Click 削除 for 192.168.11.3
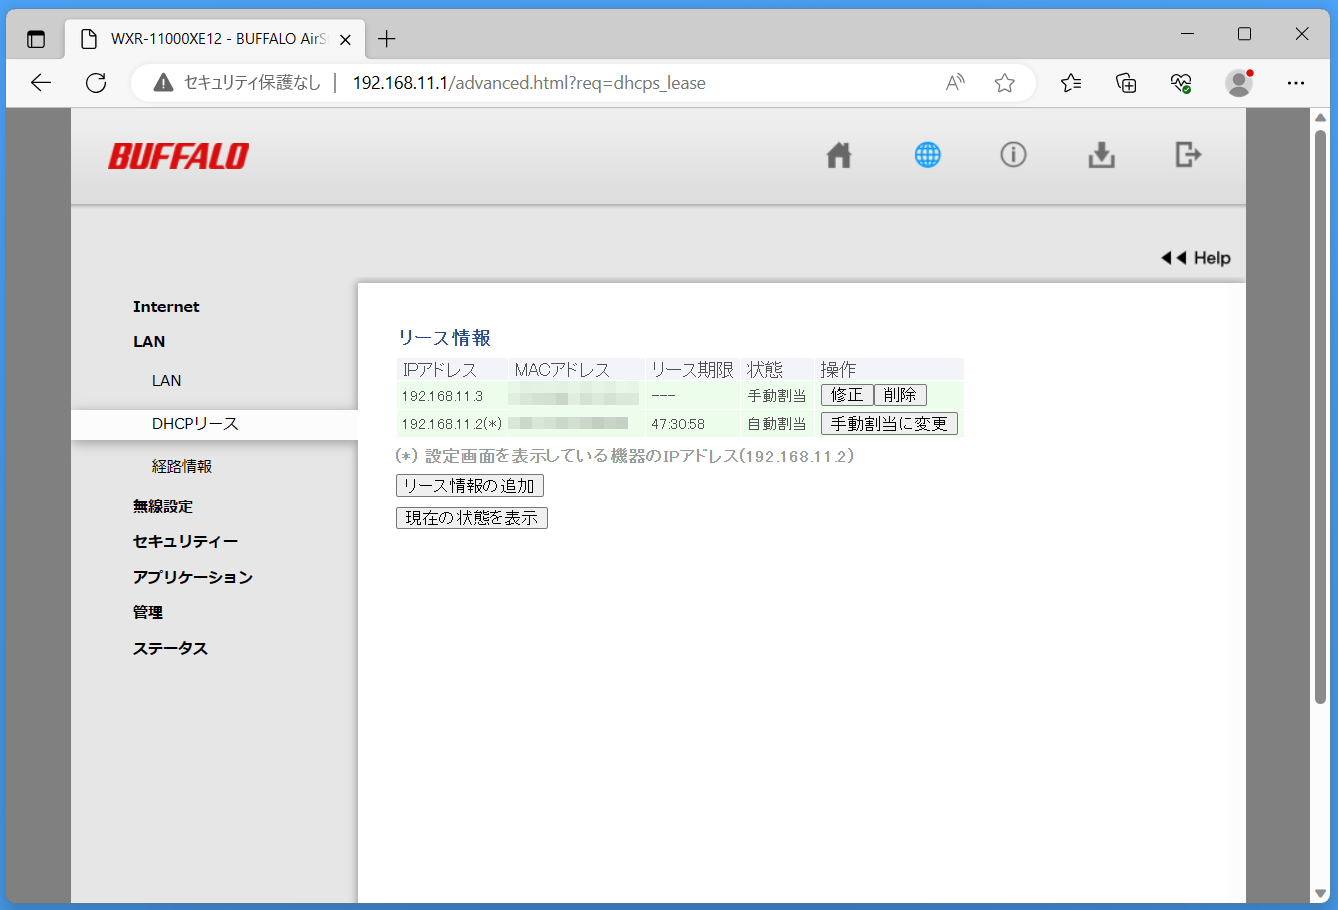The image size is (1338, 910). tap(900, 395)
